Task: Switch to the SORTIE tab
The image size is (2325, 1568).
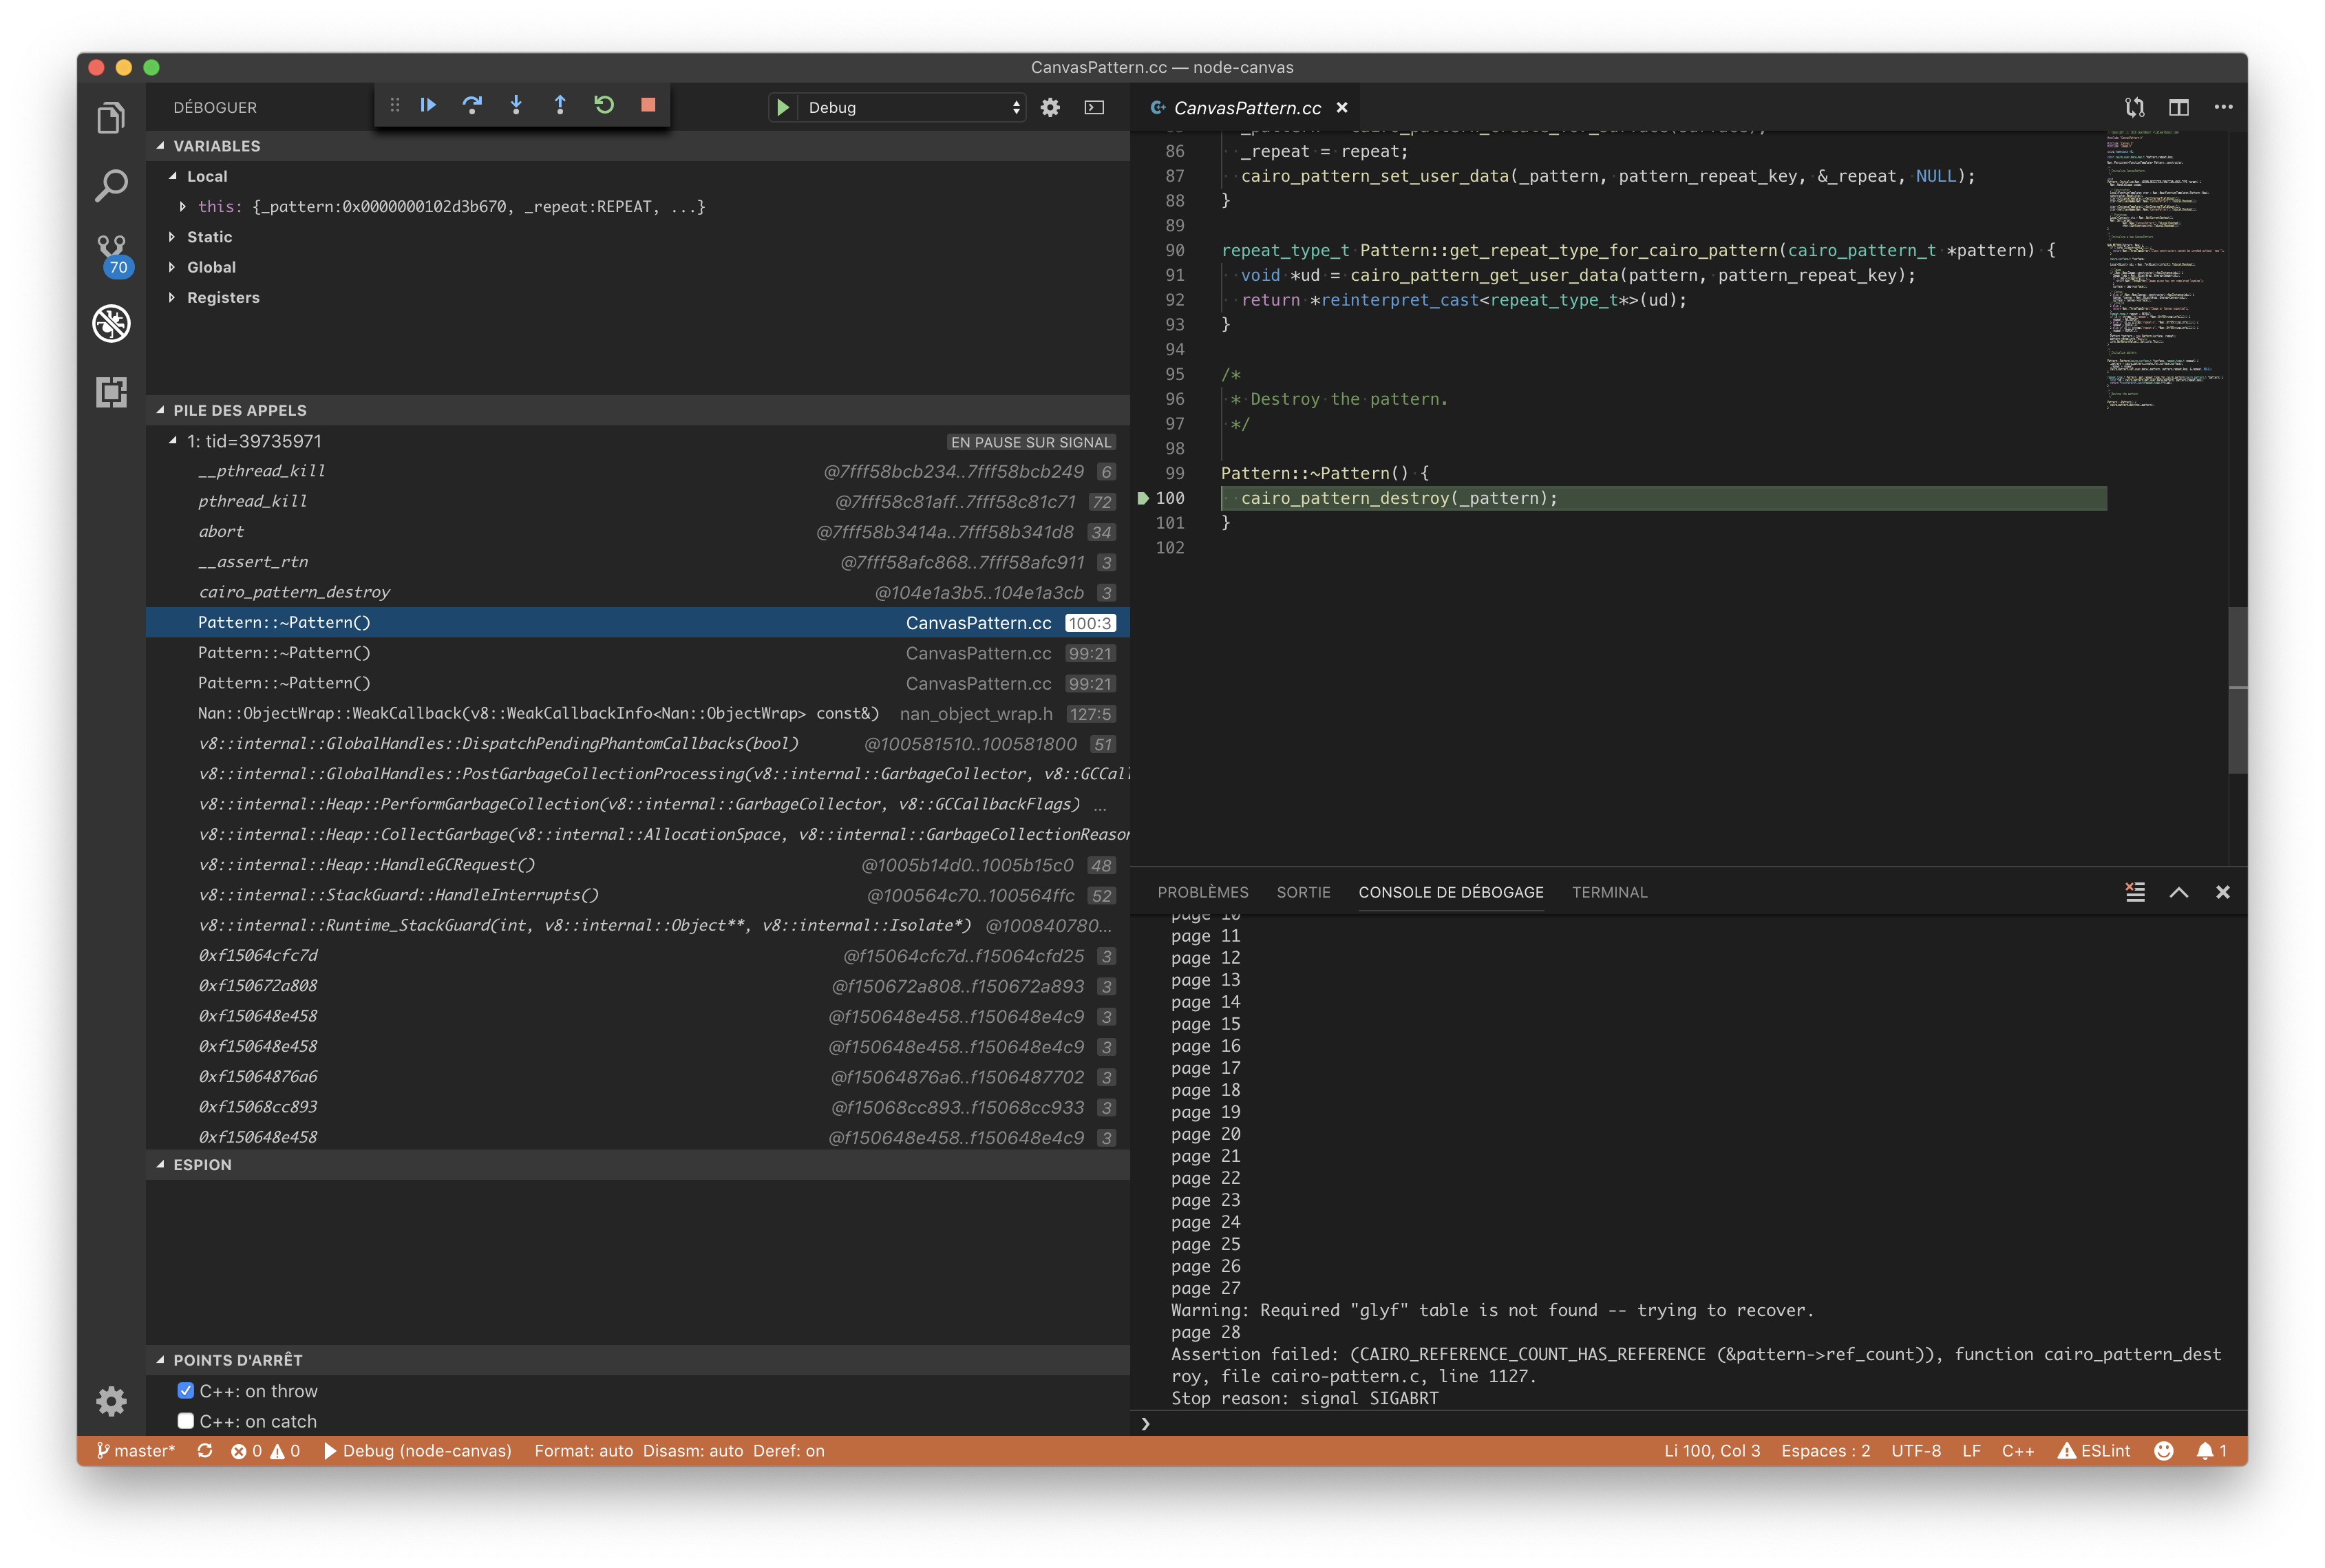Action: (x=1303, y=892)
